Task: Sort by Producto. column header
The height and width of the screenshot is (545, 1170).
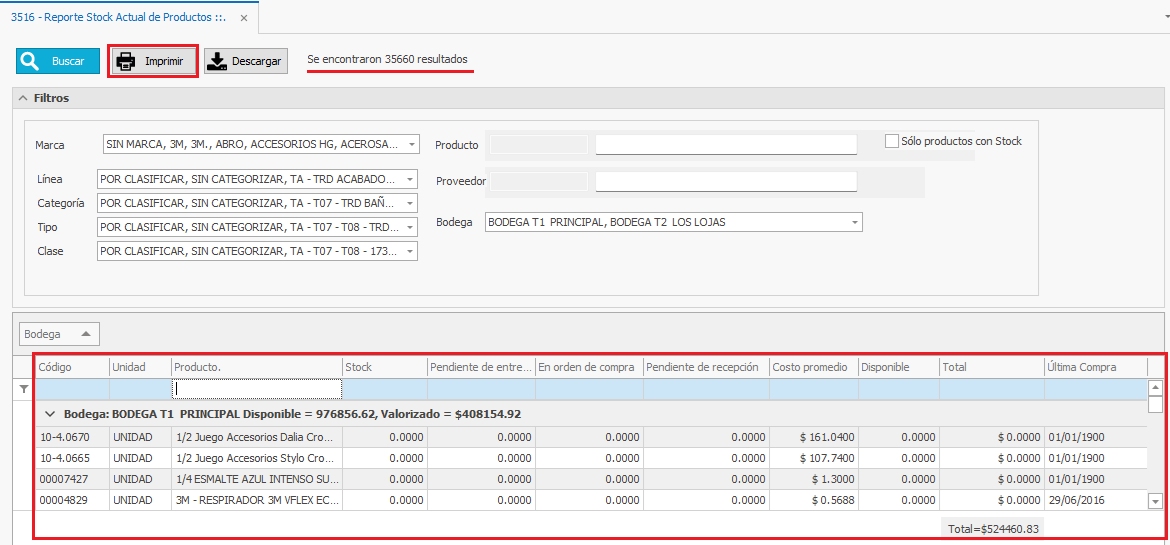Action: pyautogui.click(x=257, y=367)
